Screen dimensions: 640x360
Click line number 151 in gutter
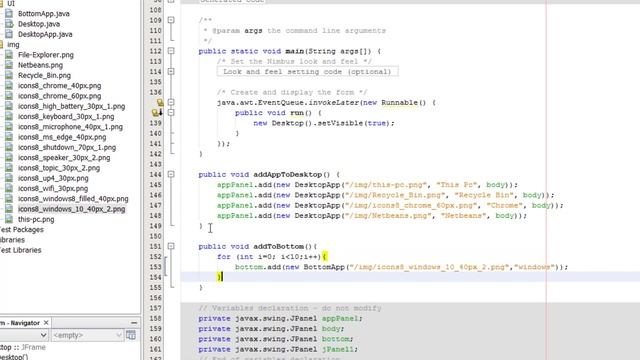click(156, 247)
